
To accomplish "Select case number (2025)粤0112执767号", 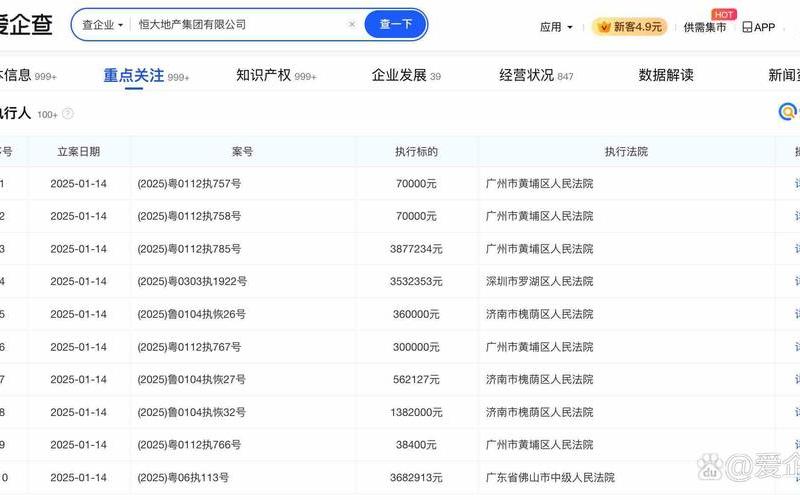I will click(x=189, y=347).
